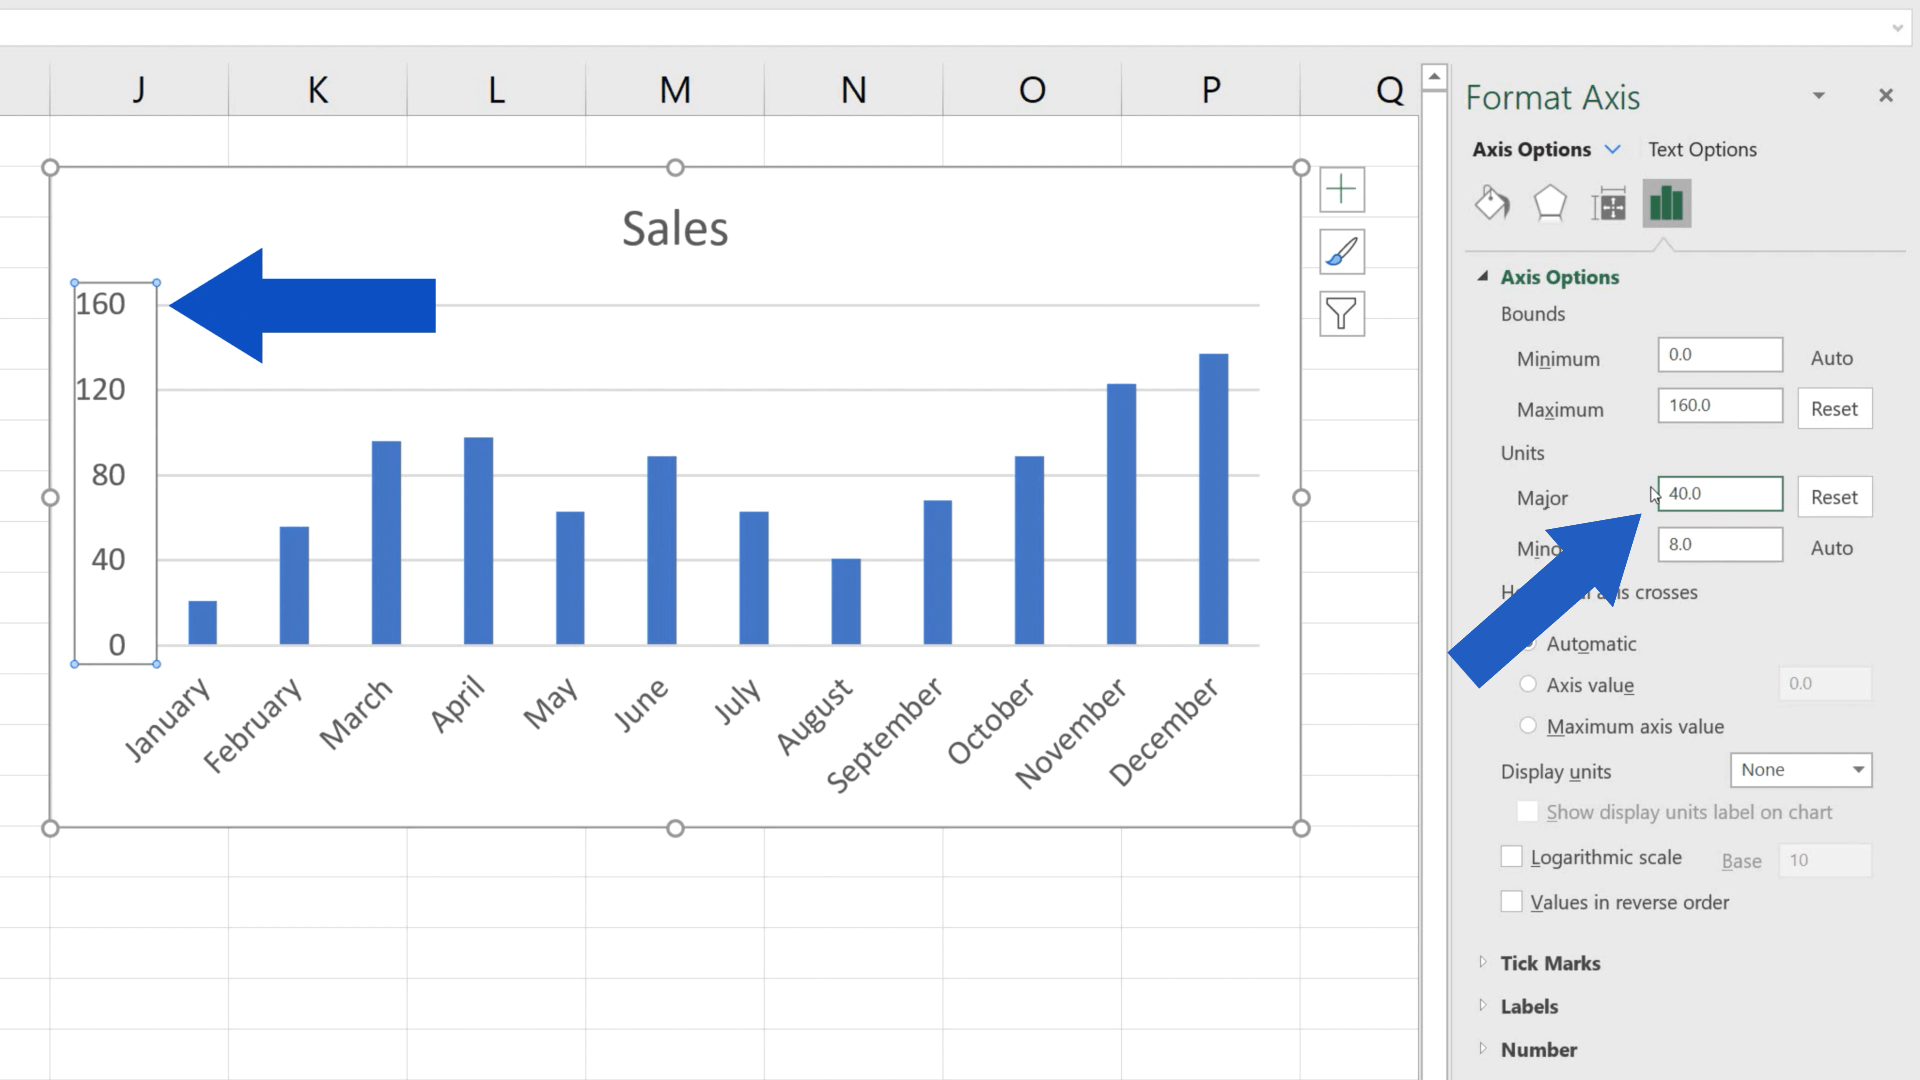Select Maximum axis value radio button

1528,726
